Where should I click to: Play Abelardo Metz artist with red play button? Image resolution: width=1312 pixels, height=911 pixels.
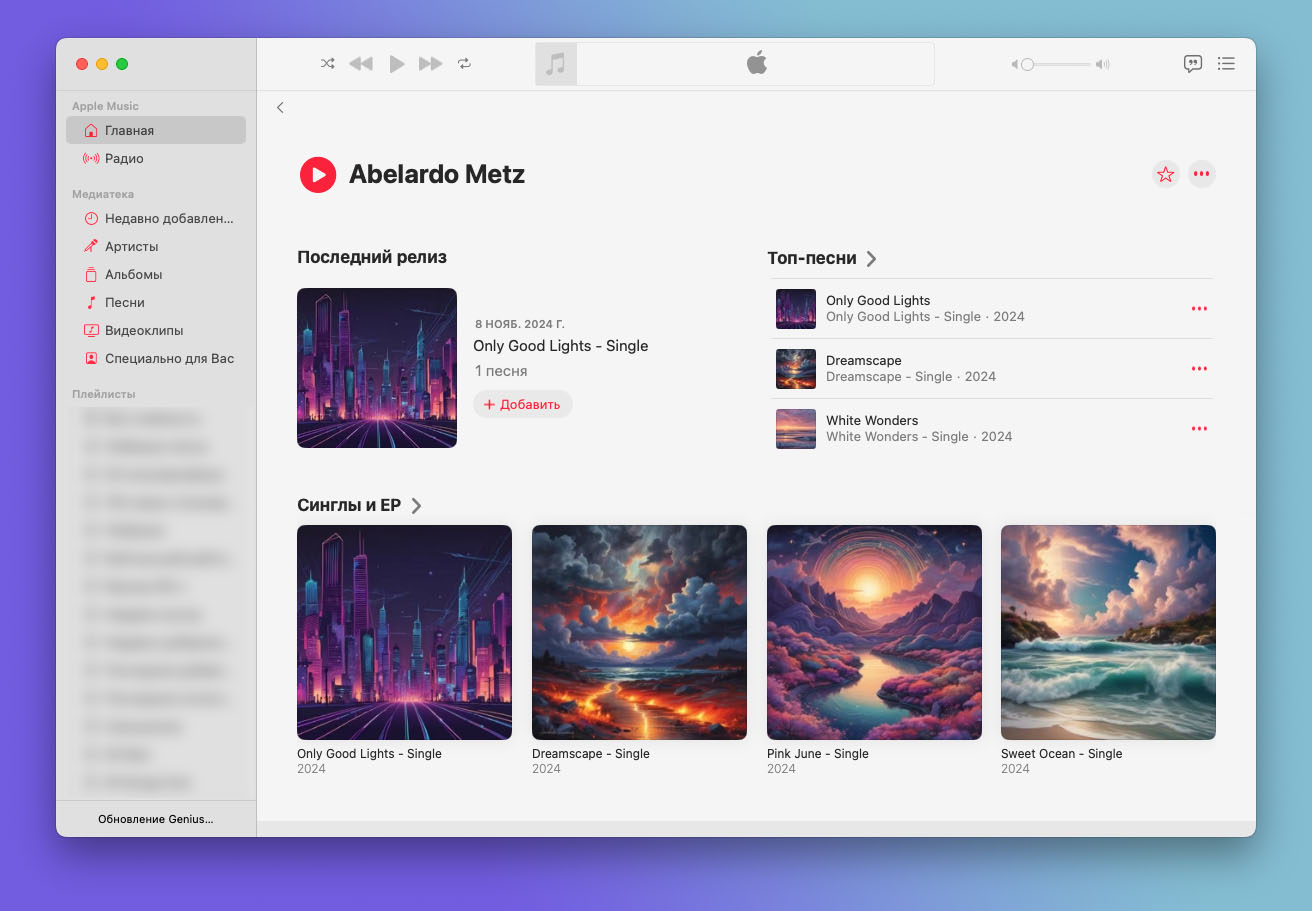[318, 175]
